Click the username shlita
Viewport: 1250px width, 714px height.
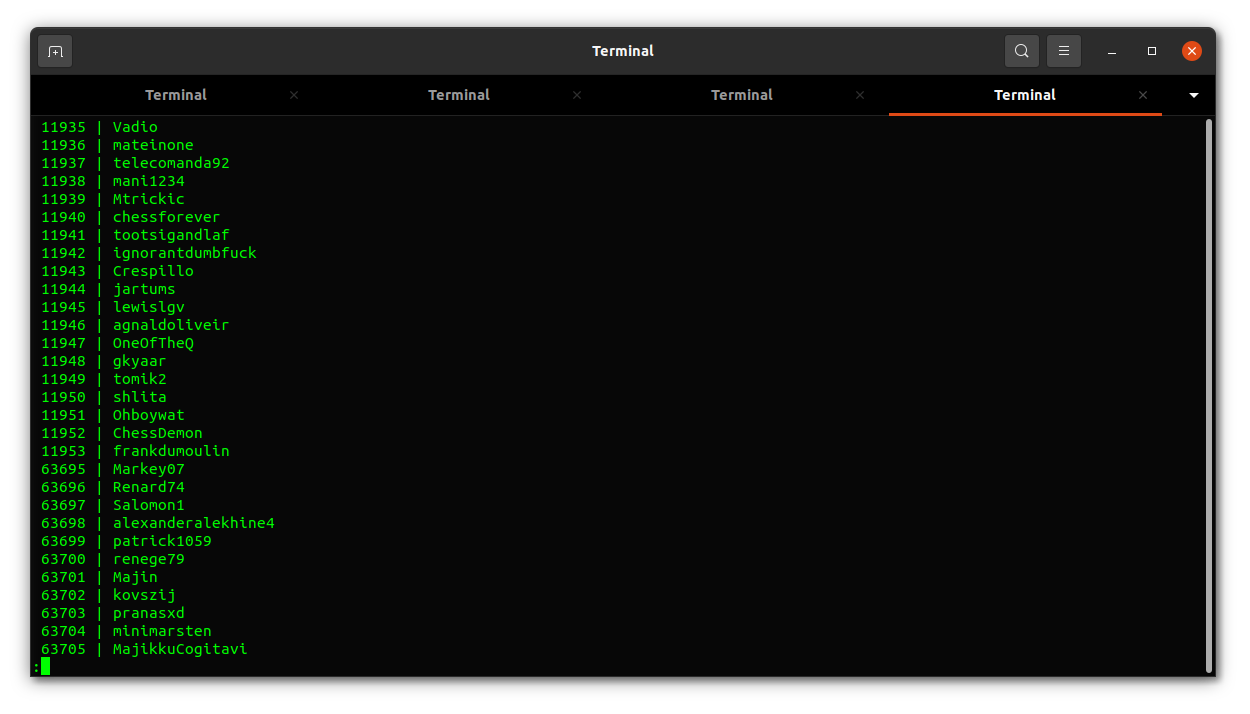(x=140, y=397)
